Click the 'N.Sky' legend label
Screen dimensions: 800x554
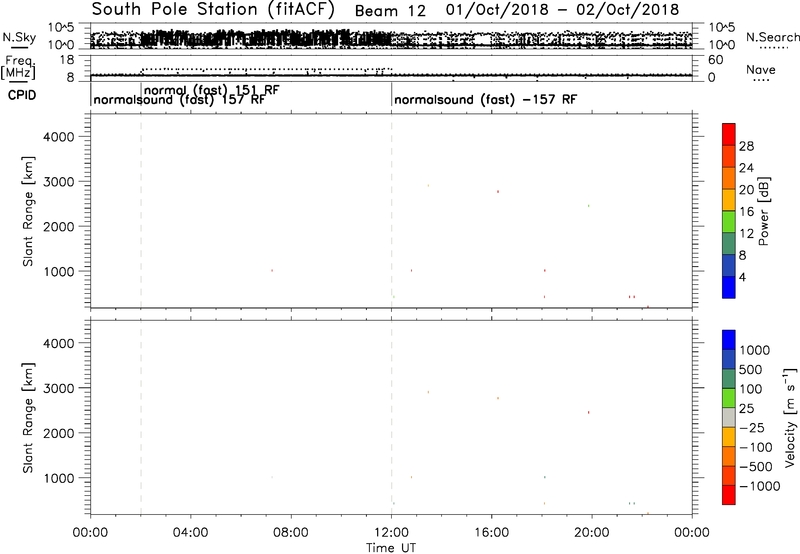click(19, 37)
